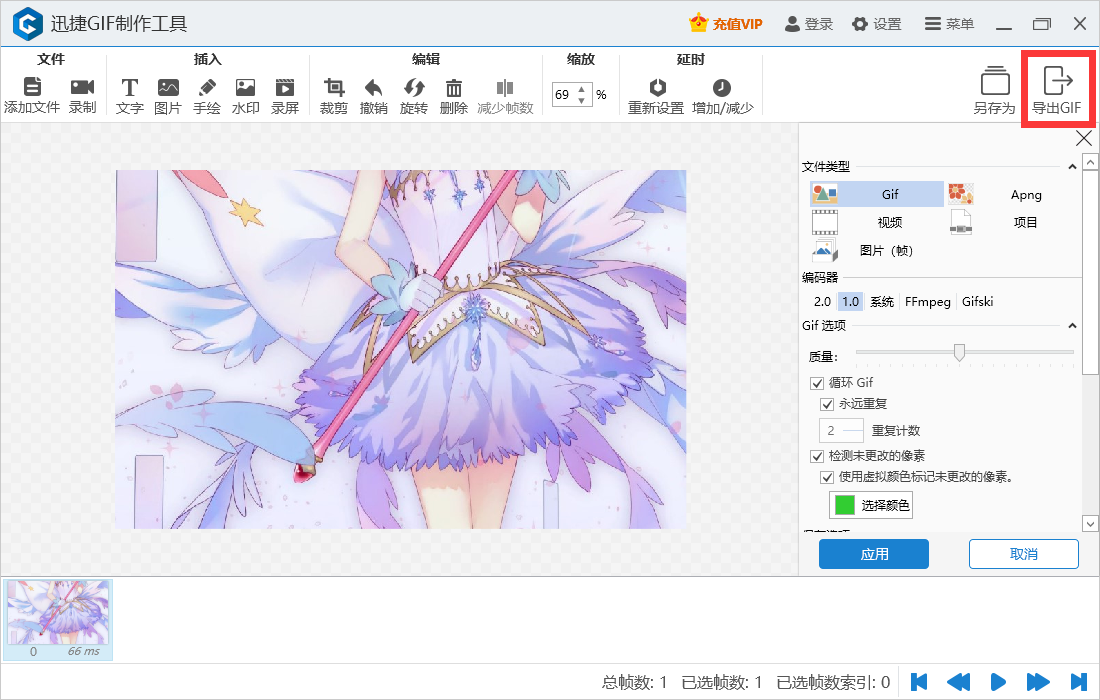
Task: Toggle 永远重复 checkbox
Action: [x=827, y=405]
